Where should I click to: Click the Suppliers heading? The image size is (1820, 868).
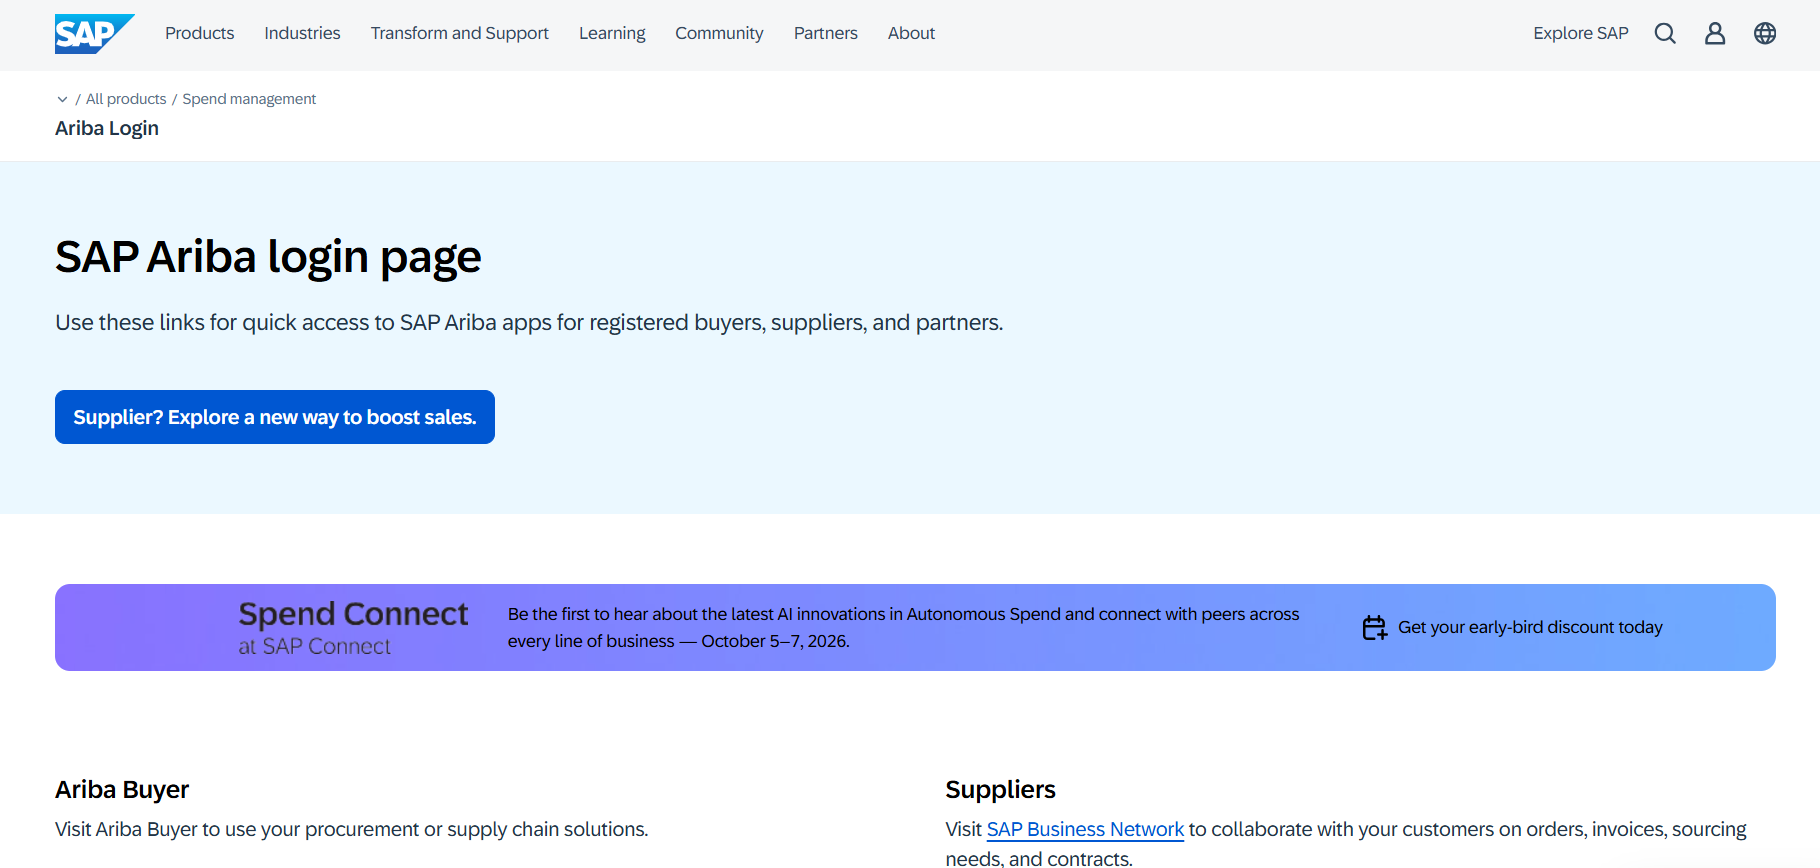tap(1000, 789)
